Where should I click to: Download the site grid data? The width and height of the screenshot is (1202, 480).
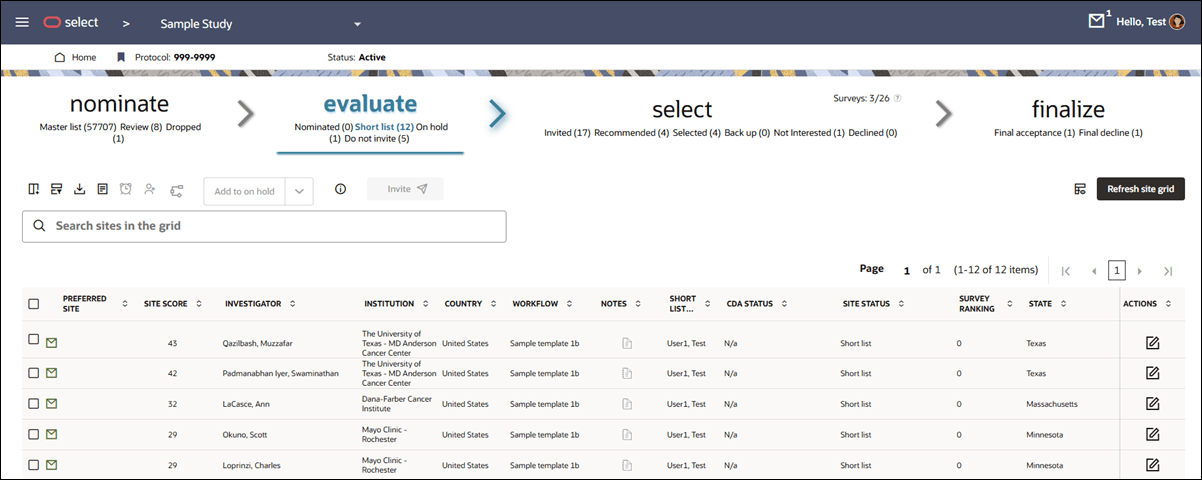click(x=80, y=188)
